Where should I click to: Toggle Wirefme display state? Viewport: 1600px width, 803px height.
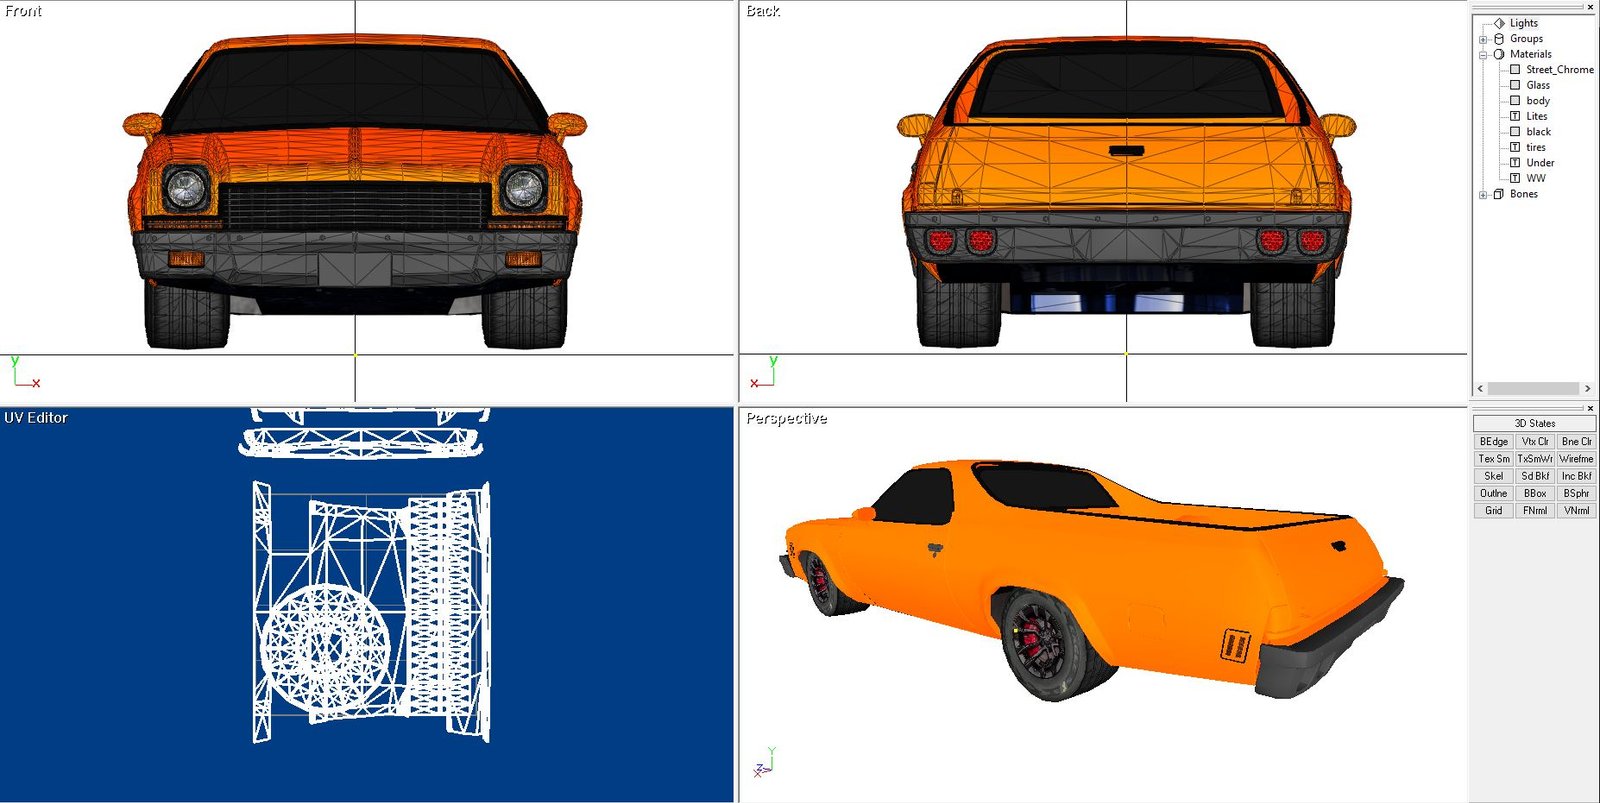click(1576, 459)
